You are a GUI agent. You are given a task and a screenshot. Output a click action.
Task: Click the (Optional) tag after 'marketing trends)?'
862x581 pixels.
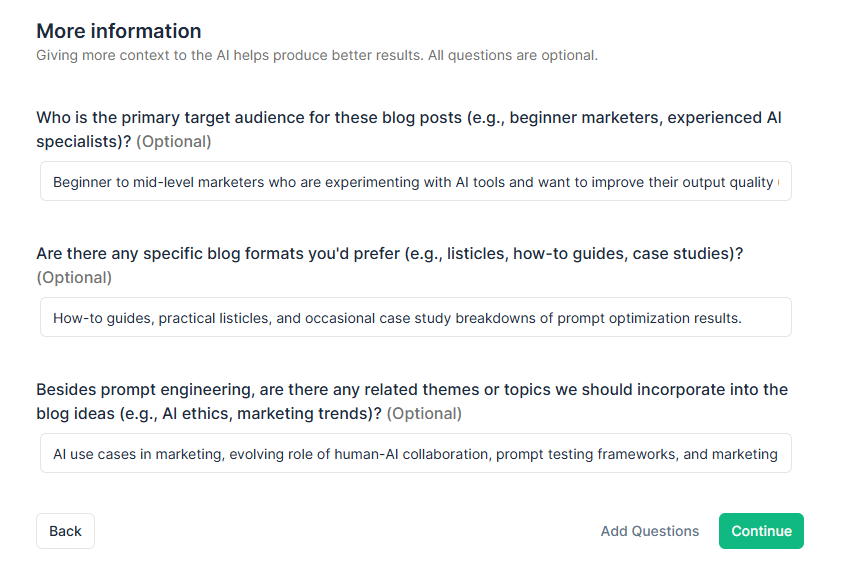coord(424,413)
